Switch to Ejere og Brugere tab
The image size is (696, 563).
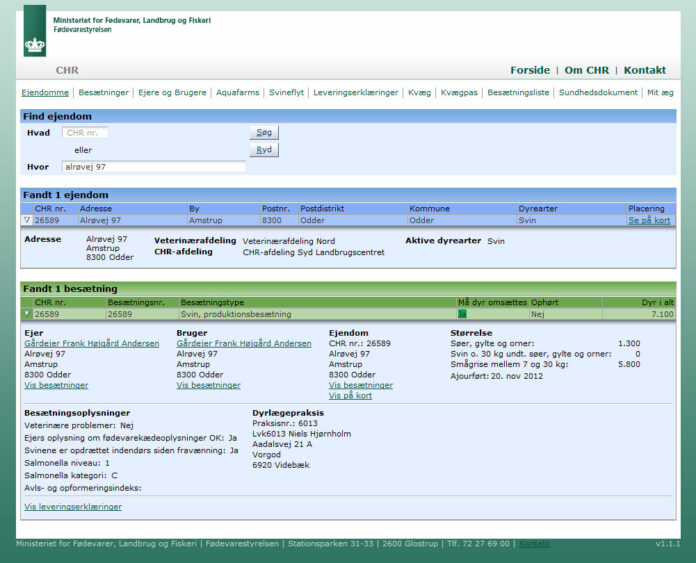(172, 92)
